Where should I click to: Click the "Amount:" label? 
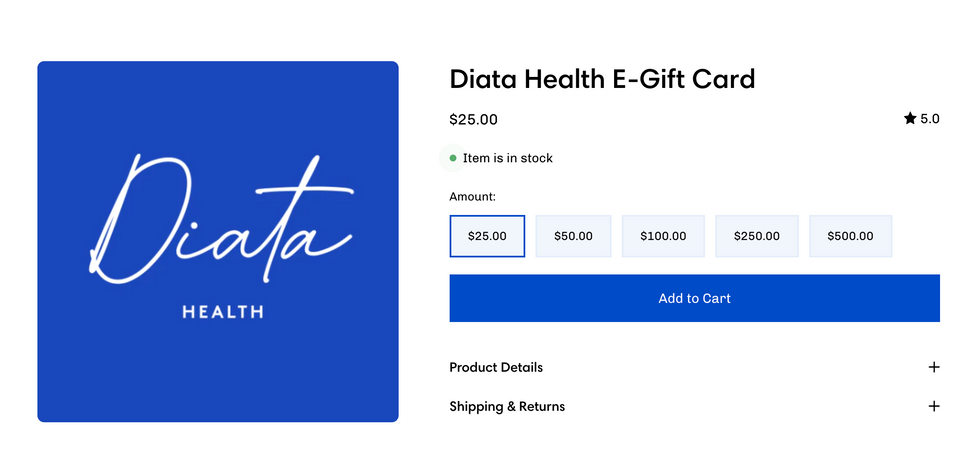coord(472,197)
